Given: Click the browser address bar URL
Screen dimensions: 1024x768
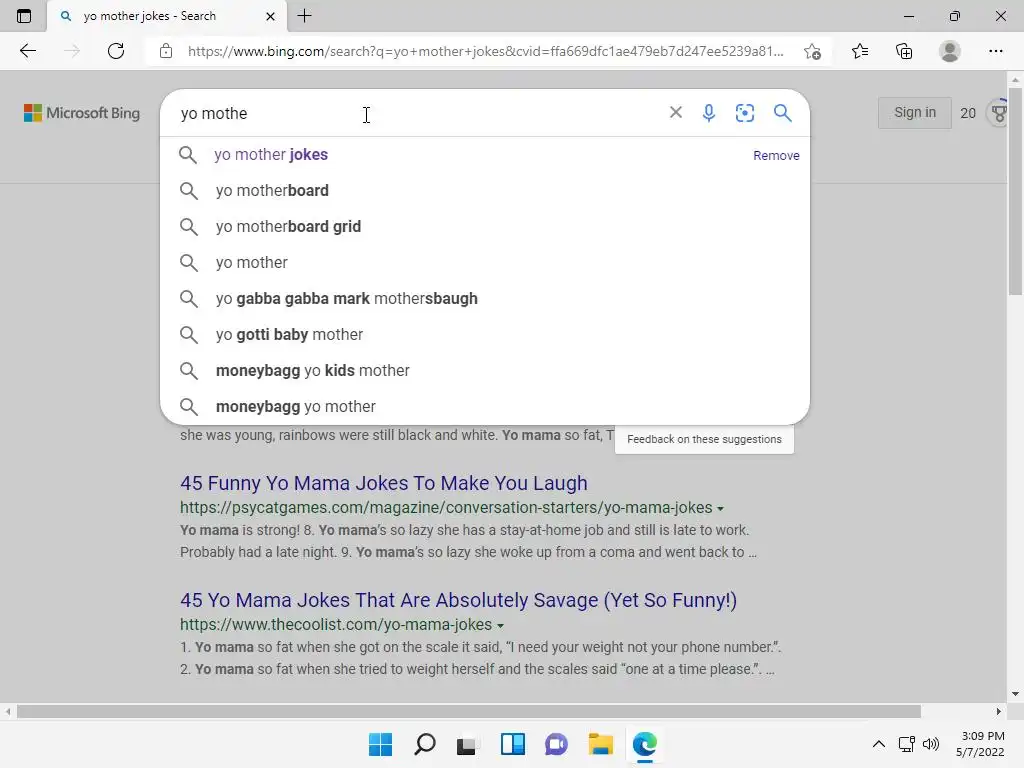Looking at the screenshot, I should tap(485, 51).
